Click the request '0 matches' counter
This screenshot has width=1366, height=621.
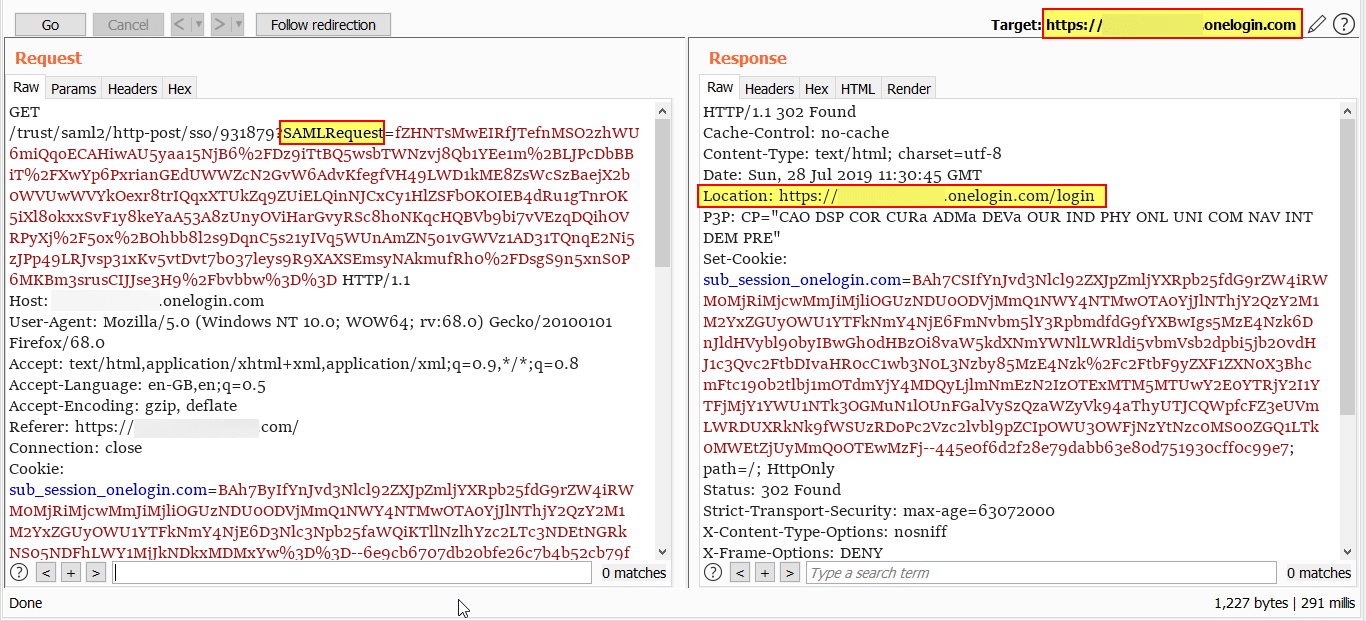coord(634,573)
